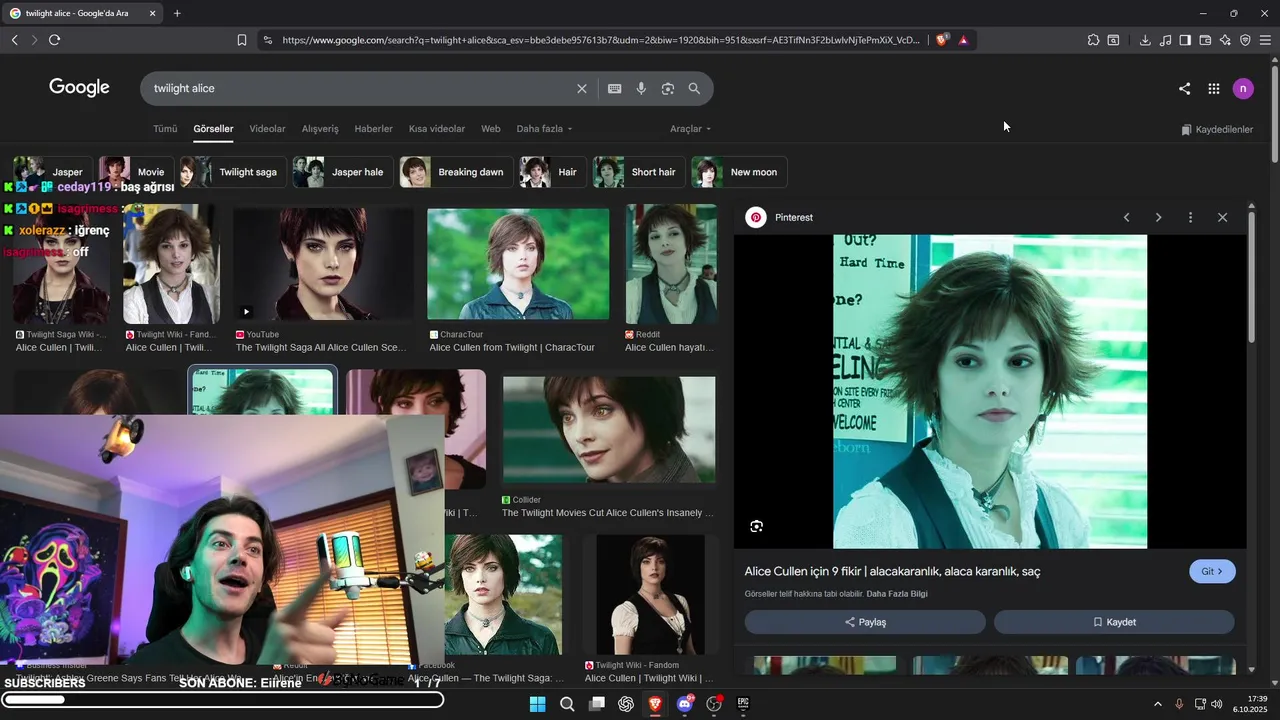The width and height of the screenshot is (1280, 720).
Task: Clear the search box with X
Action: tap(582, 88)
